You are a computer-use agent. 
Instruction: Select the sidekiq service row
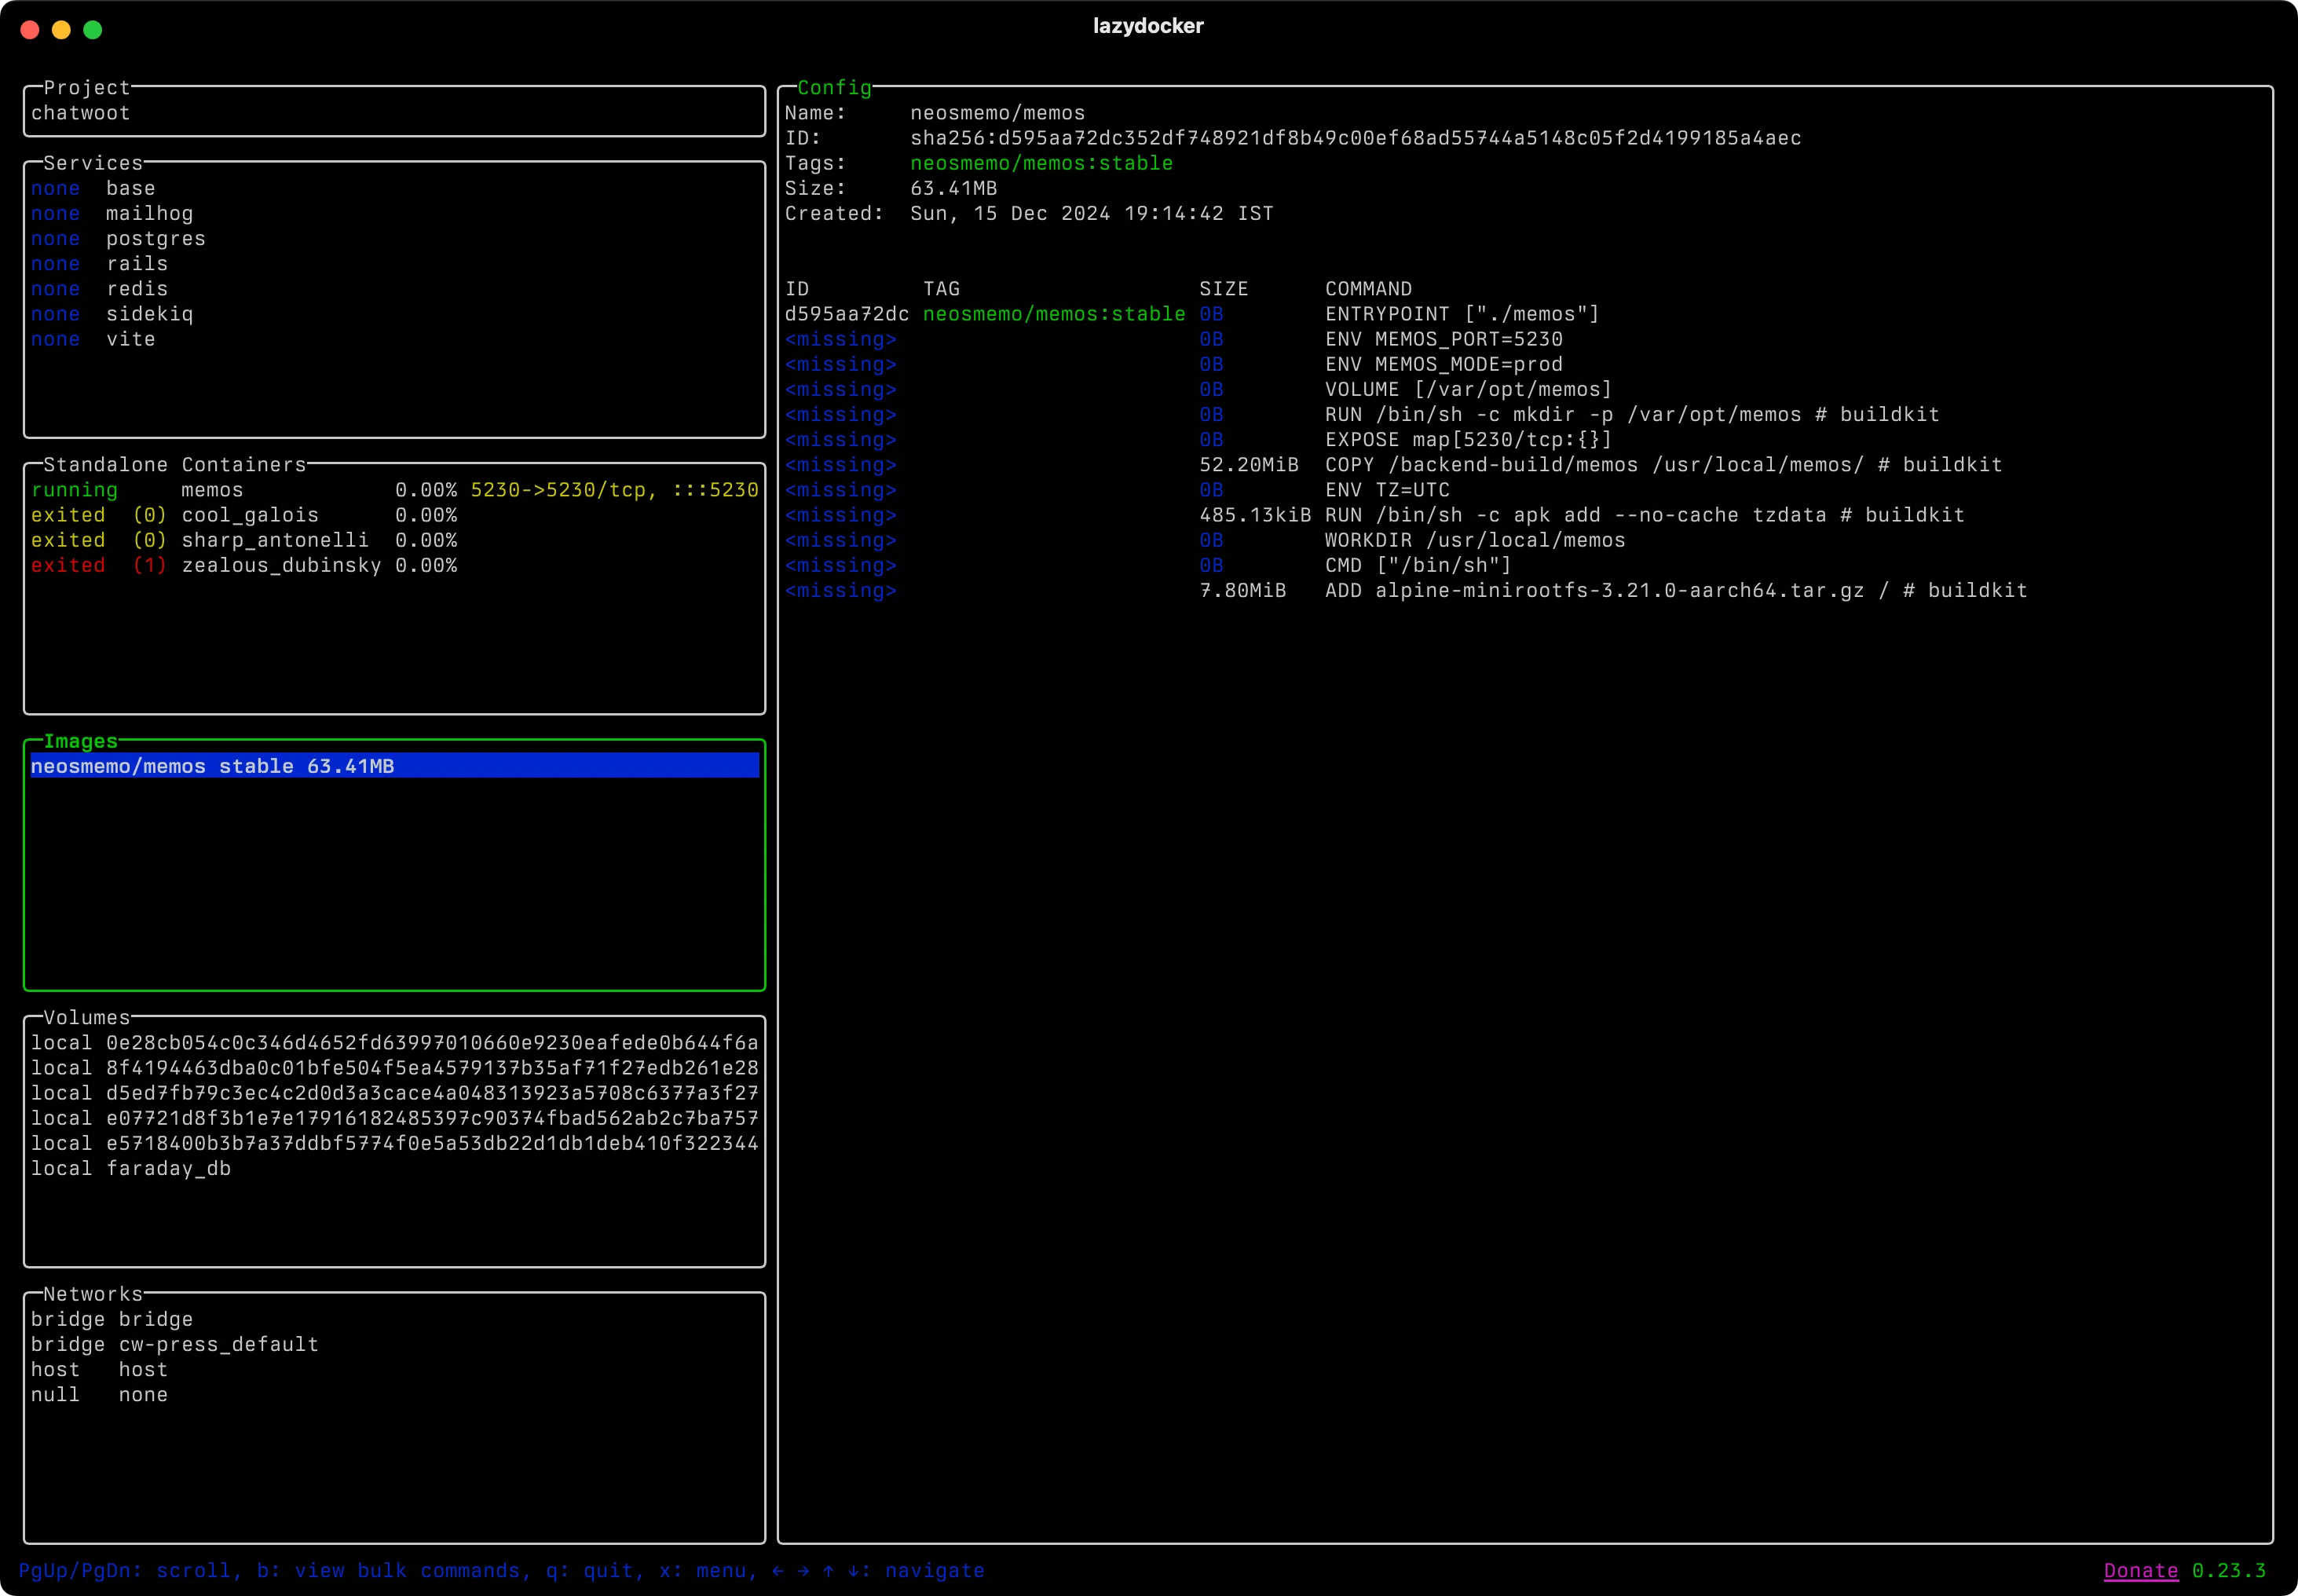point(149,314)
